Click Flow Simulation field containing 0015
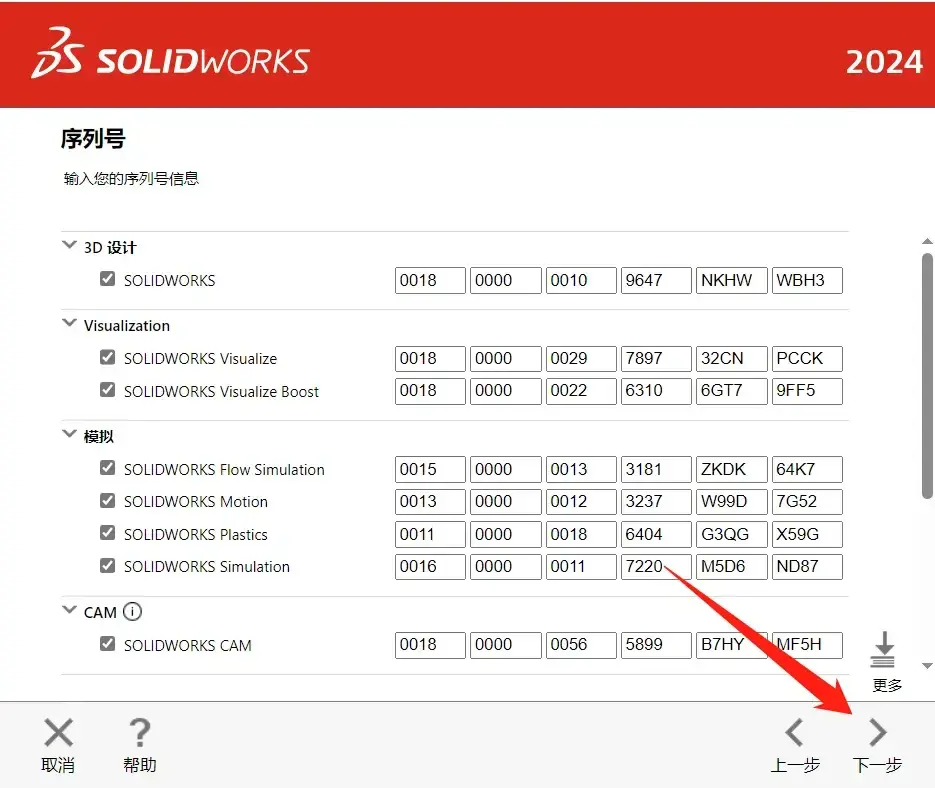This screenshot has width=935, height=788. (430, 469)
